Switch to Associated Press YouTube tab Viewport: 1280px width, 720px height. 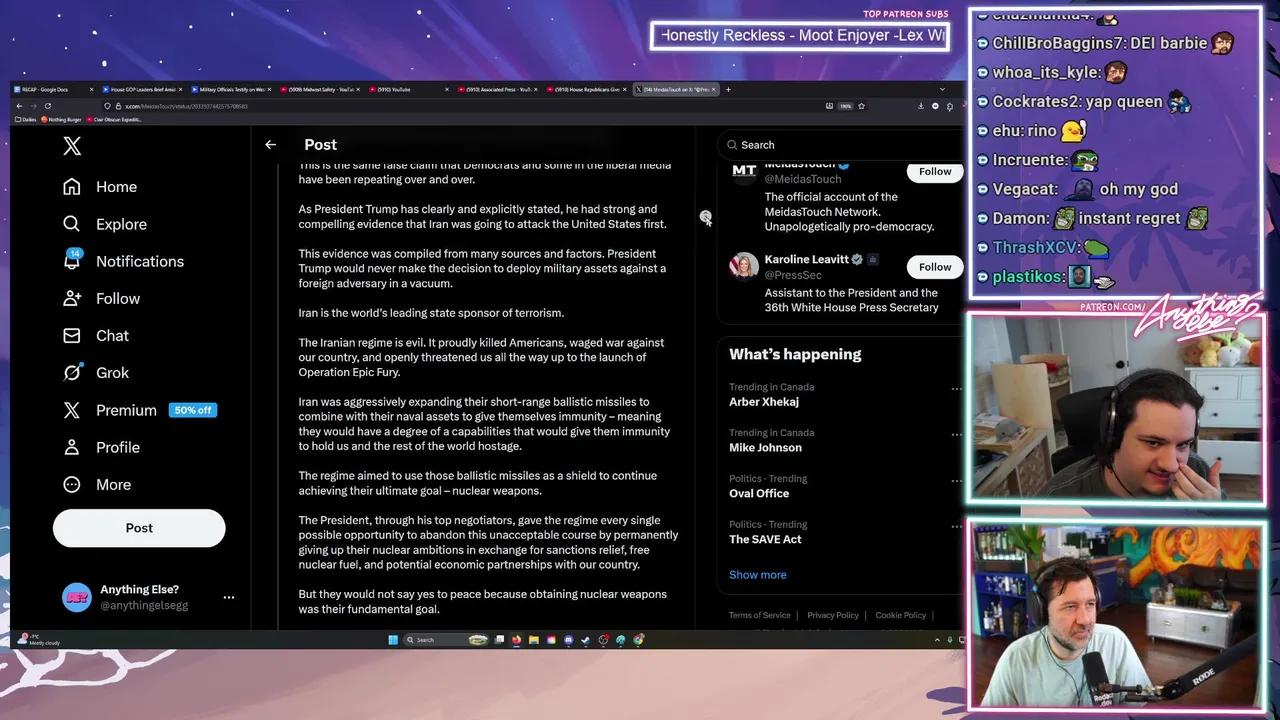(498, 89)
